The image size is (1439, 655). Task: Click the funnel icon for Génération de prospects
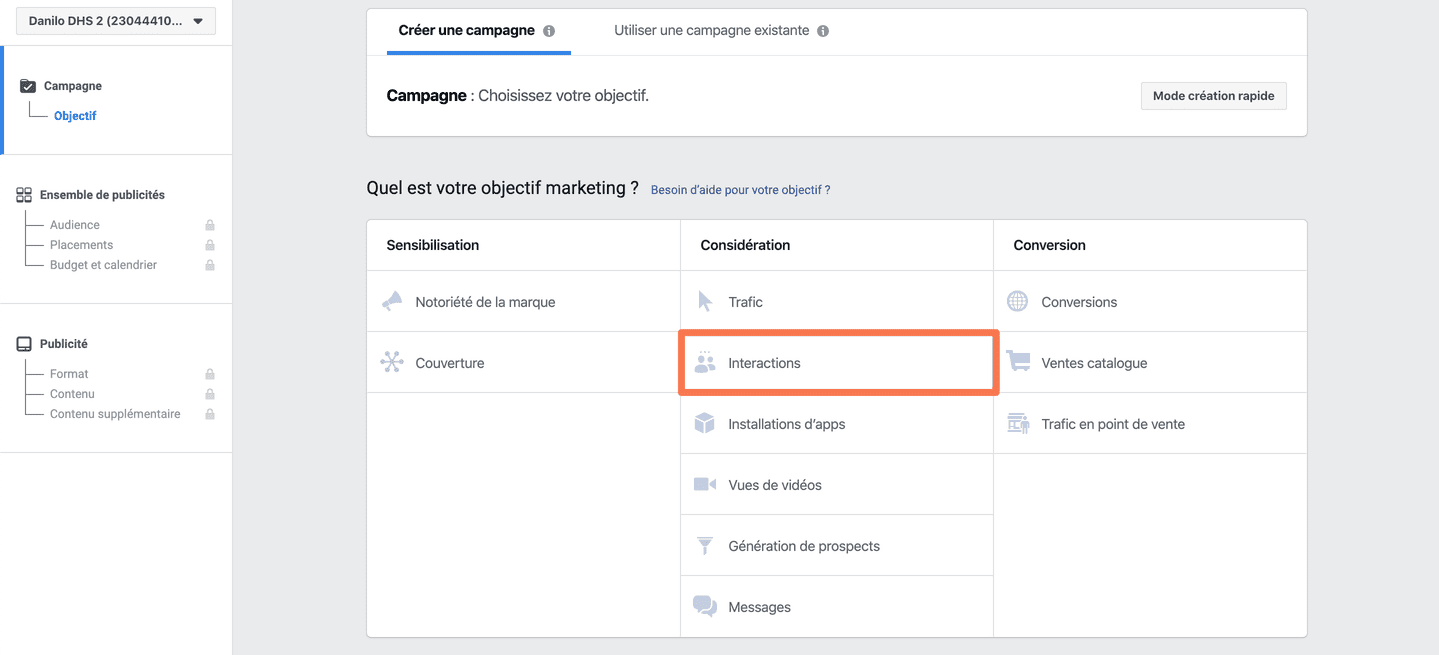click(x=705, y=546)
